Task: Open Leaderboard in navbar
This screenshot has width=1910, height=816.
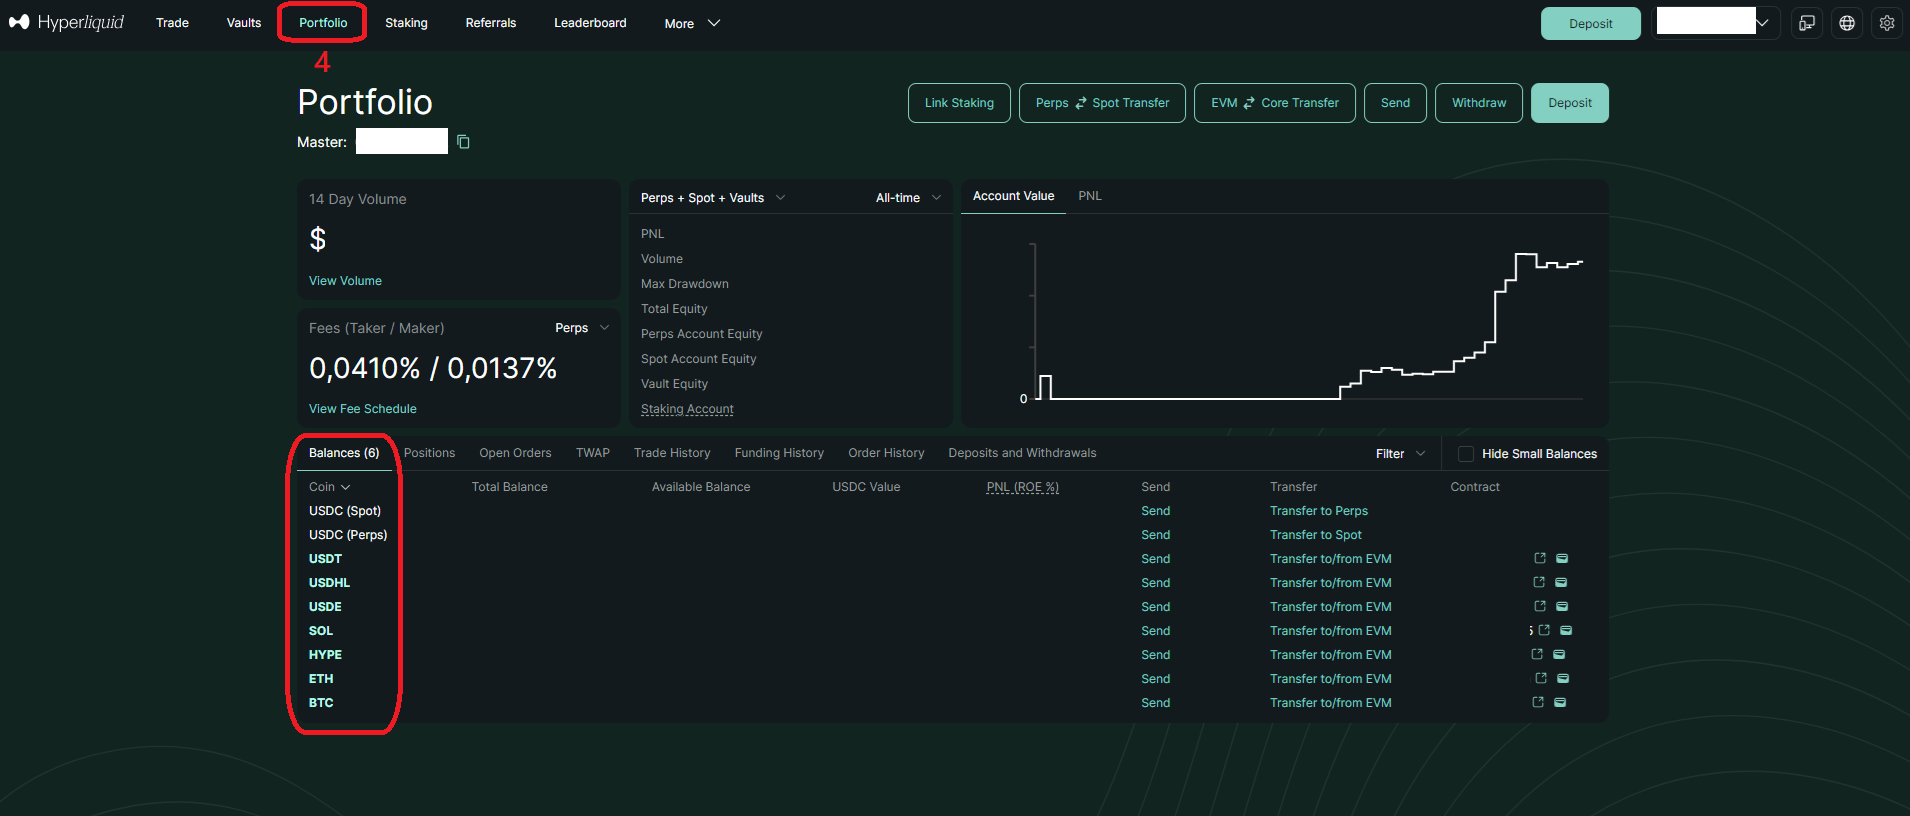Action: (x=590, y=23)
